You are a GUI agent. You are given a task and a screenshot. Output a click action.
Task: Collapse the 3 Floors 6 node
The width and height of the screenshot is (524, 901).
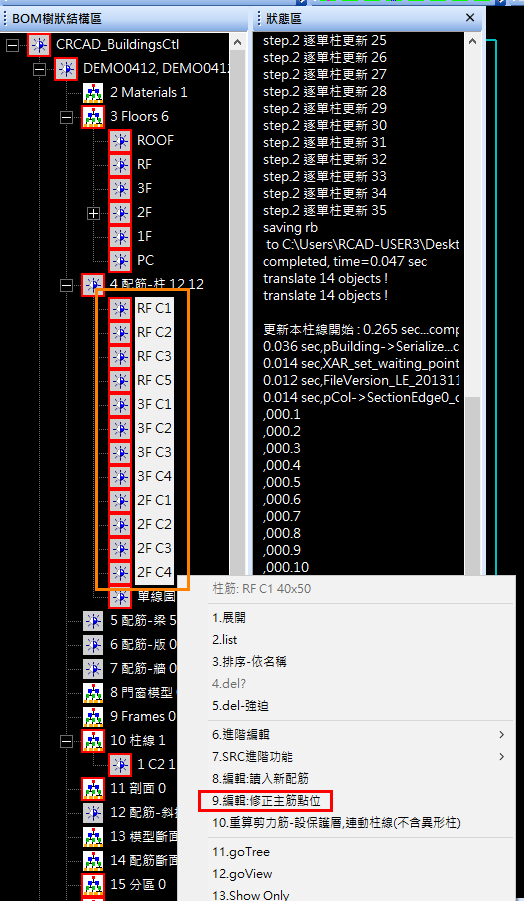pyautogui.click(x=67, y=117)
